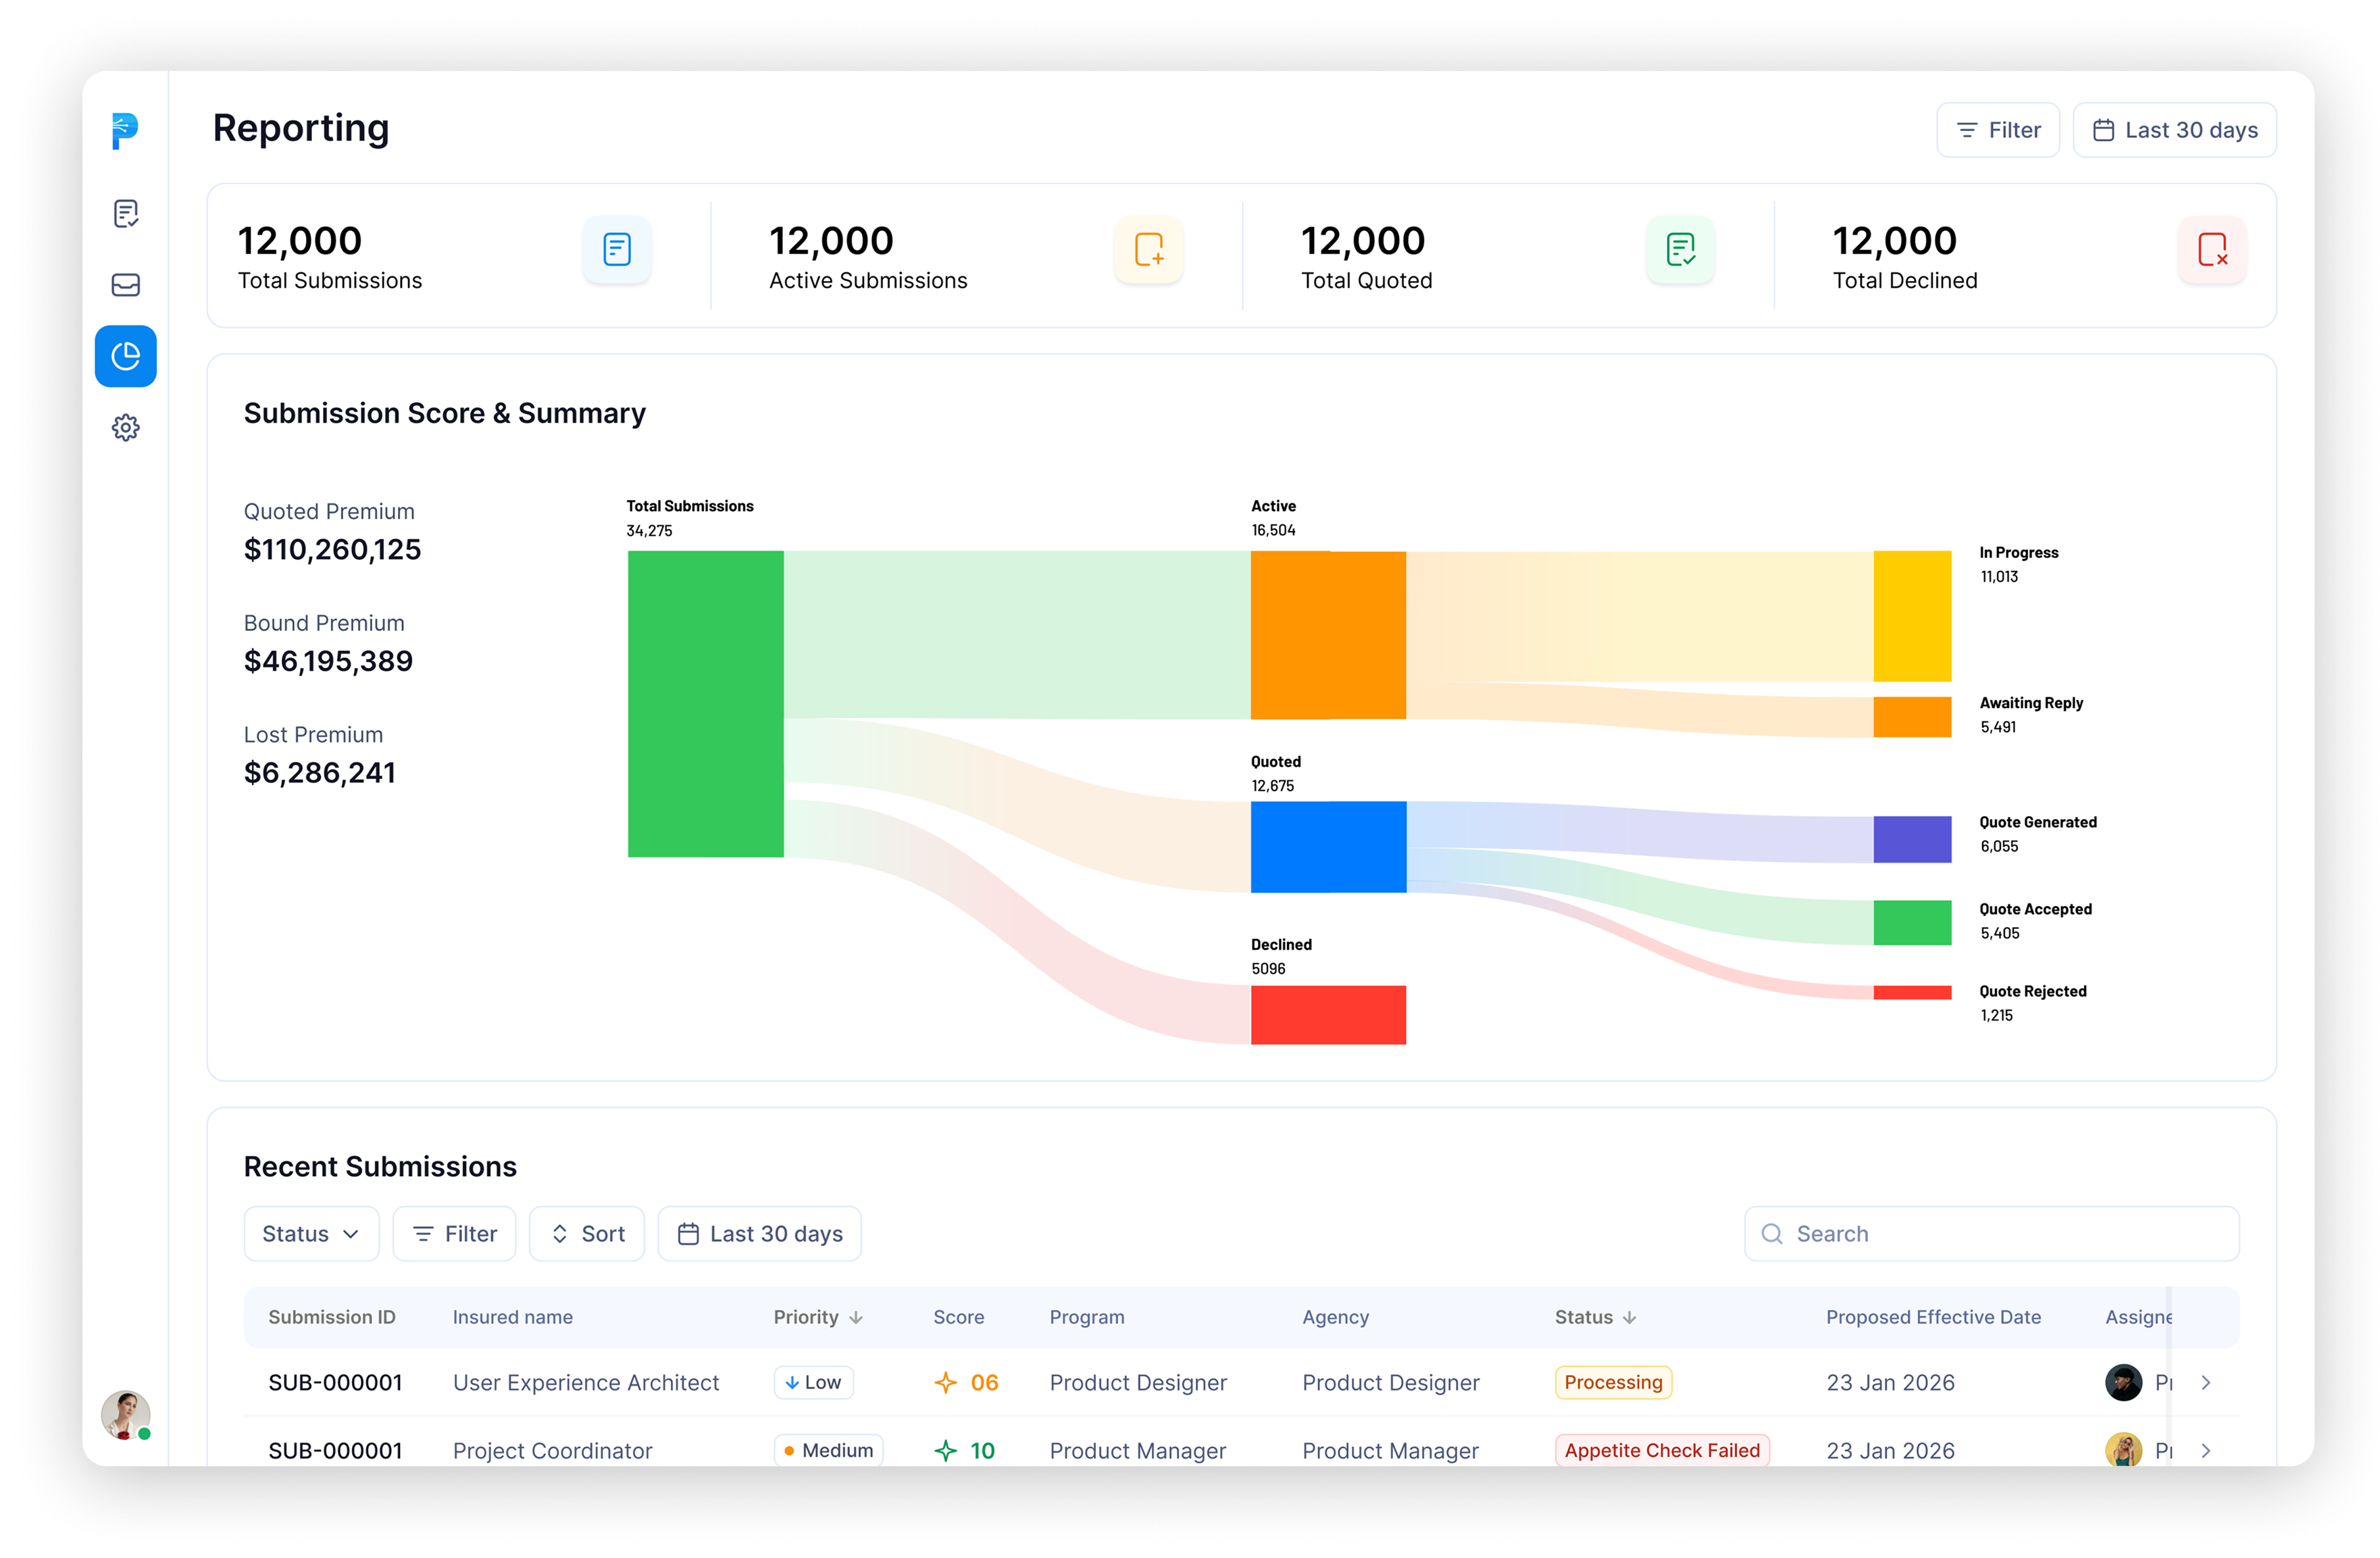Click the blue Quoted bar in chart
This screenshot has height=1558, width=2380.
[x=1328, y=846]
